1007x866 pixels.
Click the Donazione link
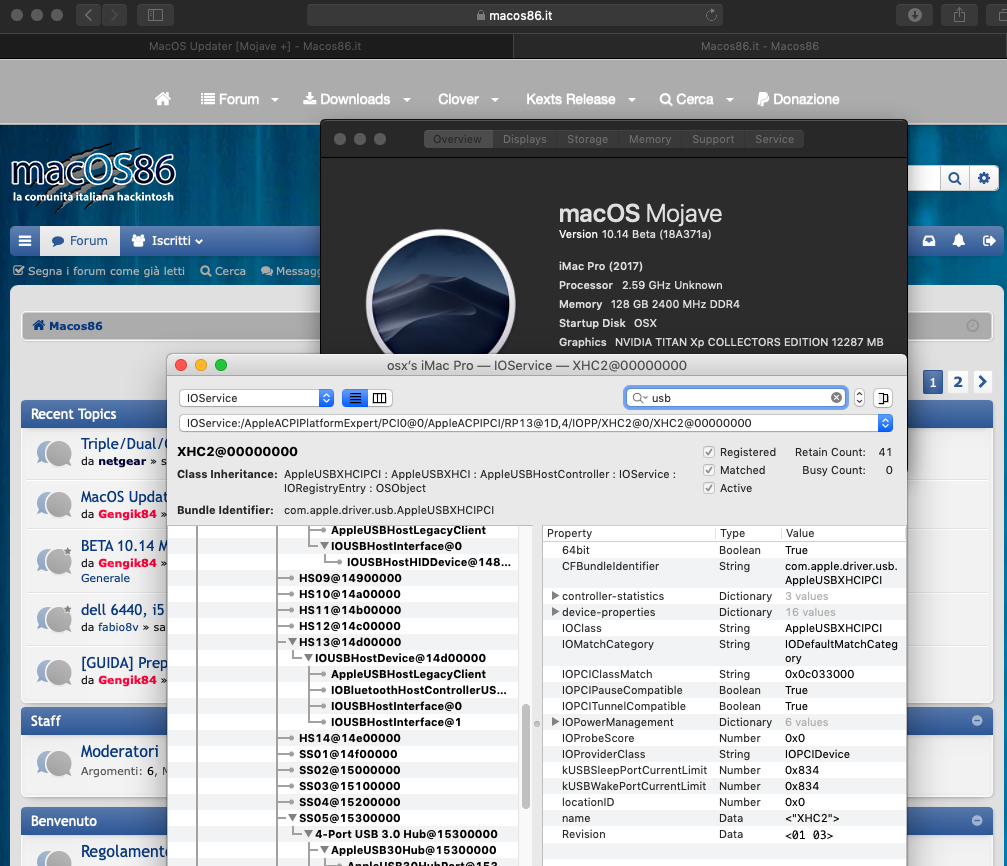(798, 99)
